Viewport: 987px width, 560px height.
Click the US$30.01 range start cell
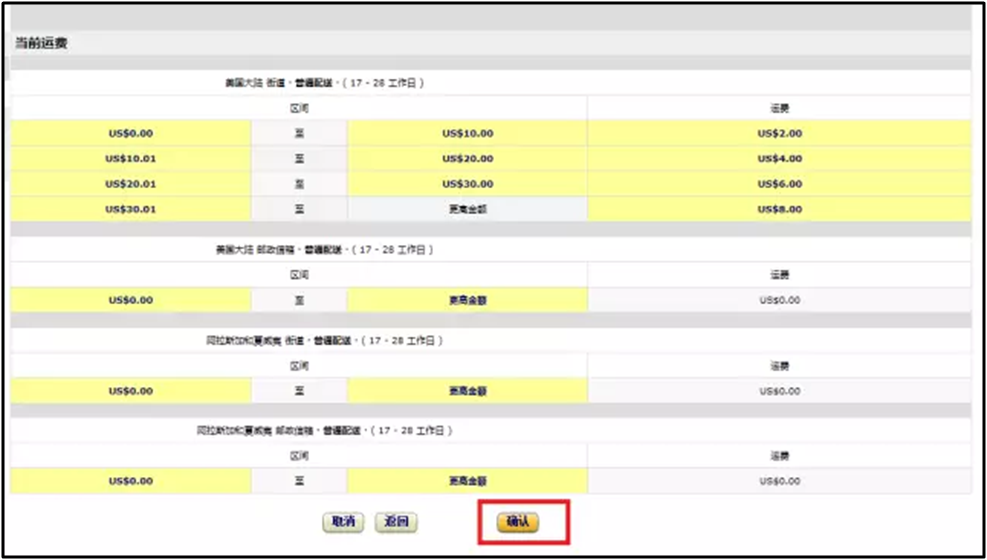click(131, 209)
